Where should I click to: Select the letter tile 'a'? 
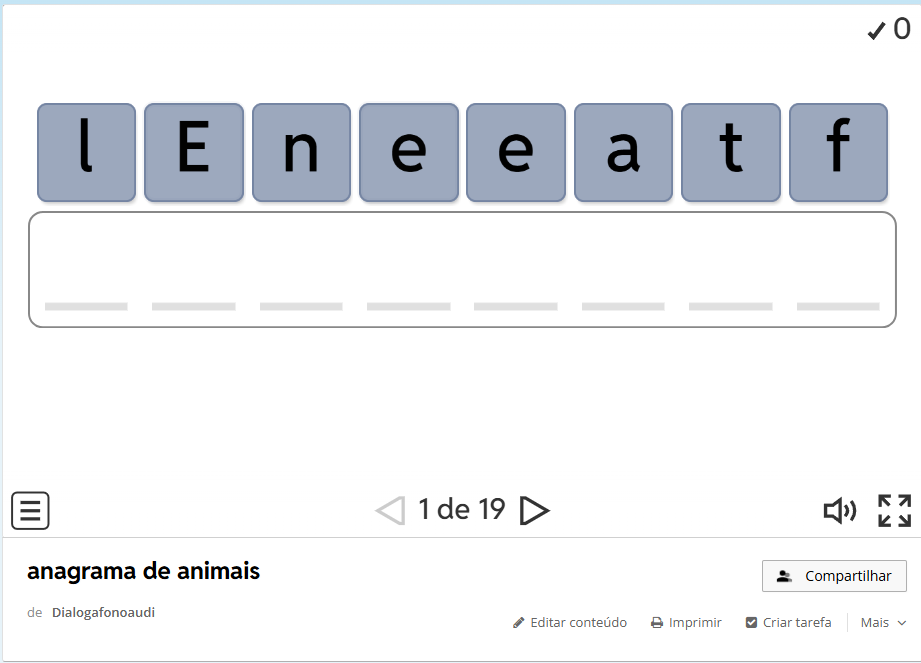pos(623,152)
